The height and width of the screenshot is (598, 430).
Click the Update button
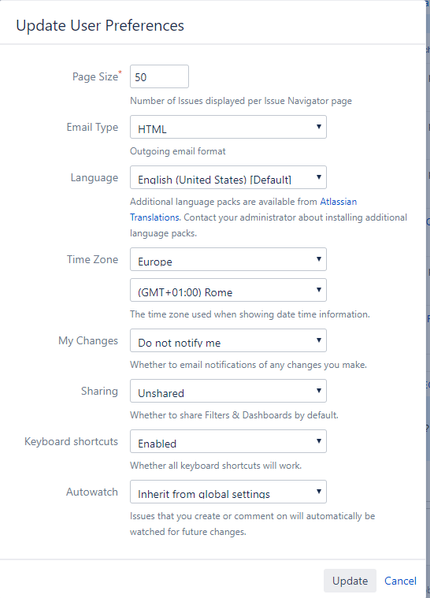point(350,581)
